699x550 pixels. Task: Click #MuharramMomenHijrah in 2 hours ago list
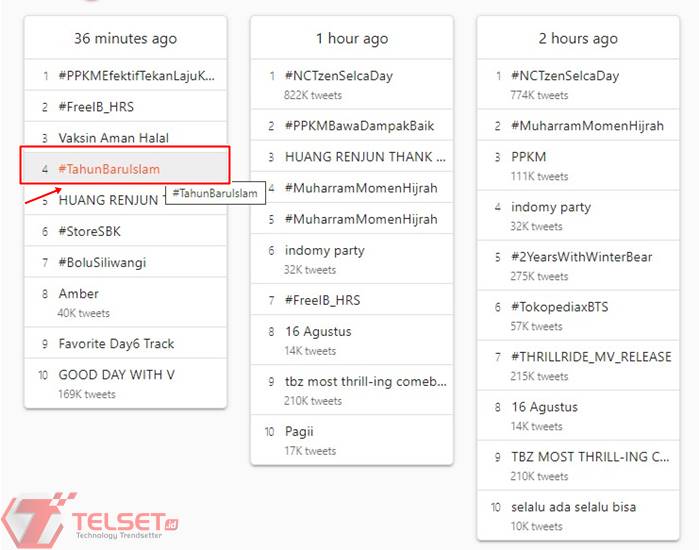[x=587, y=126]
